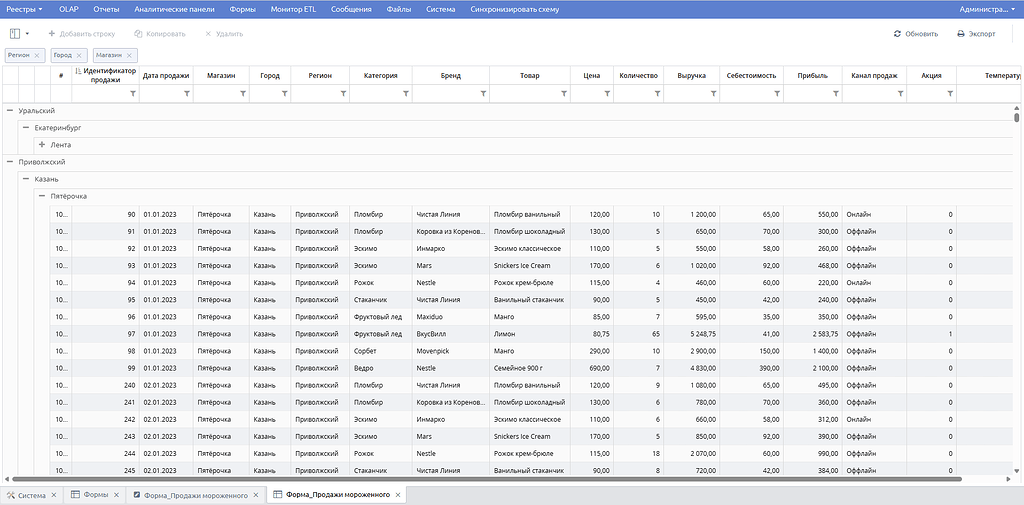The width and height of the screenshot is (1024, 505).
Task: Open filter icon under Категория column
Action: point(406,94)
